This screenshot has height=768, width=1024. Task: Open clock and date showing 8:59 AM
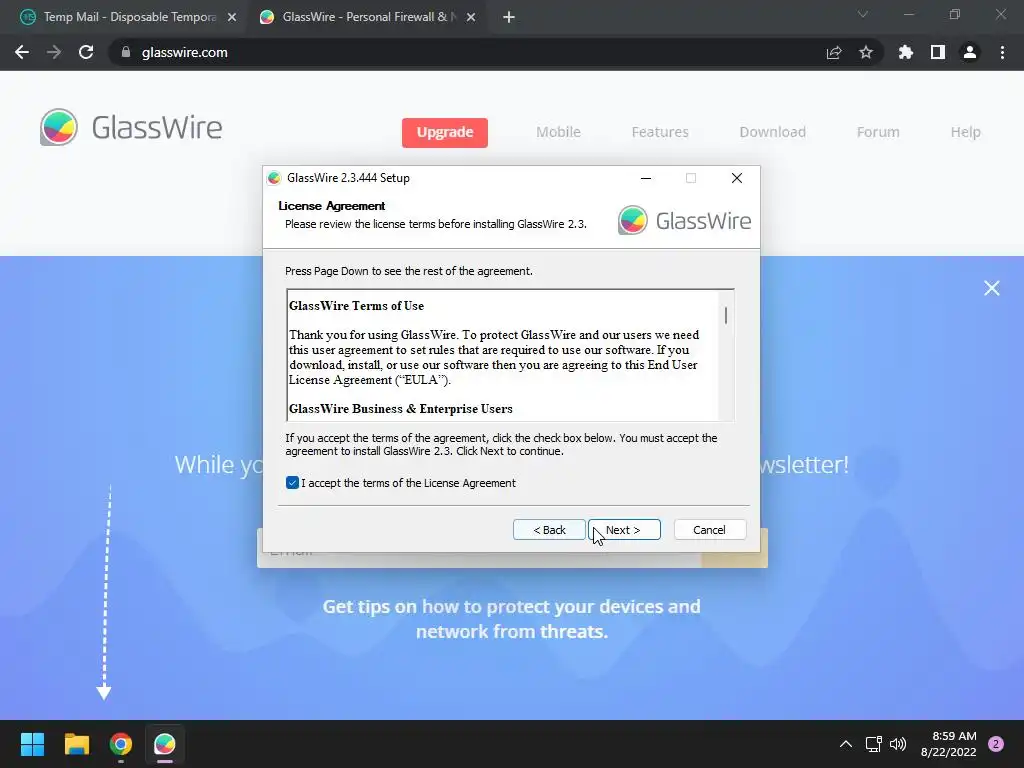coord(949,744)
